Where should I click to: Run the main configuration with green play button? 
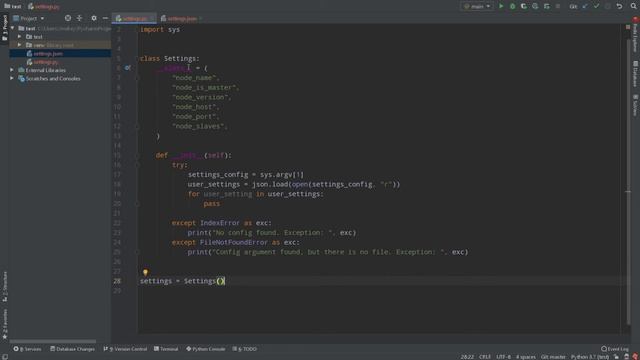[x=501, y=6]
